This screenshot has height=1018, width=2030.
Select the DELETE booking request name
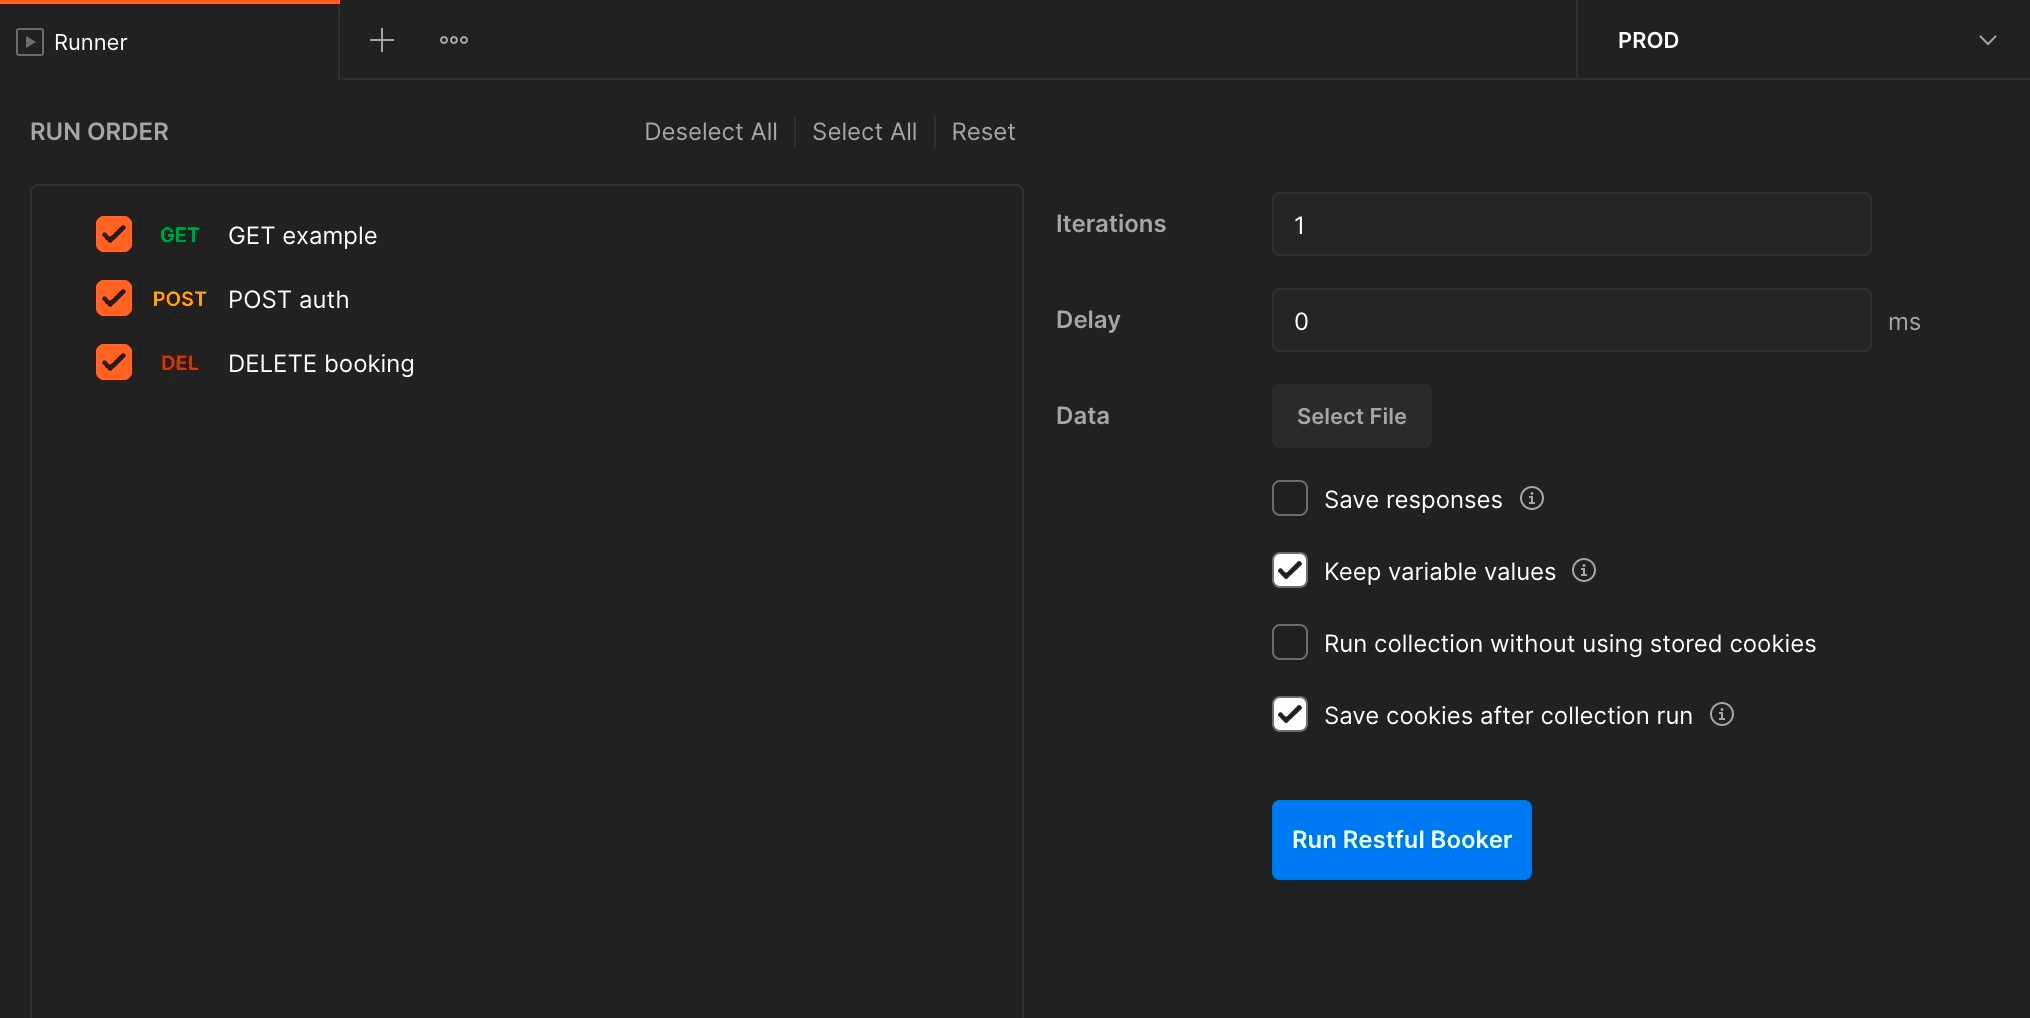coord(321,364)
